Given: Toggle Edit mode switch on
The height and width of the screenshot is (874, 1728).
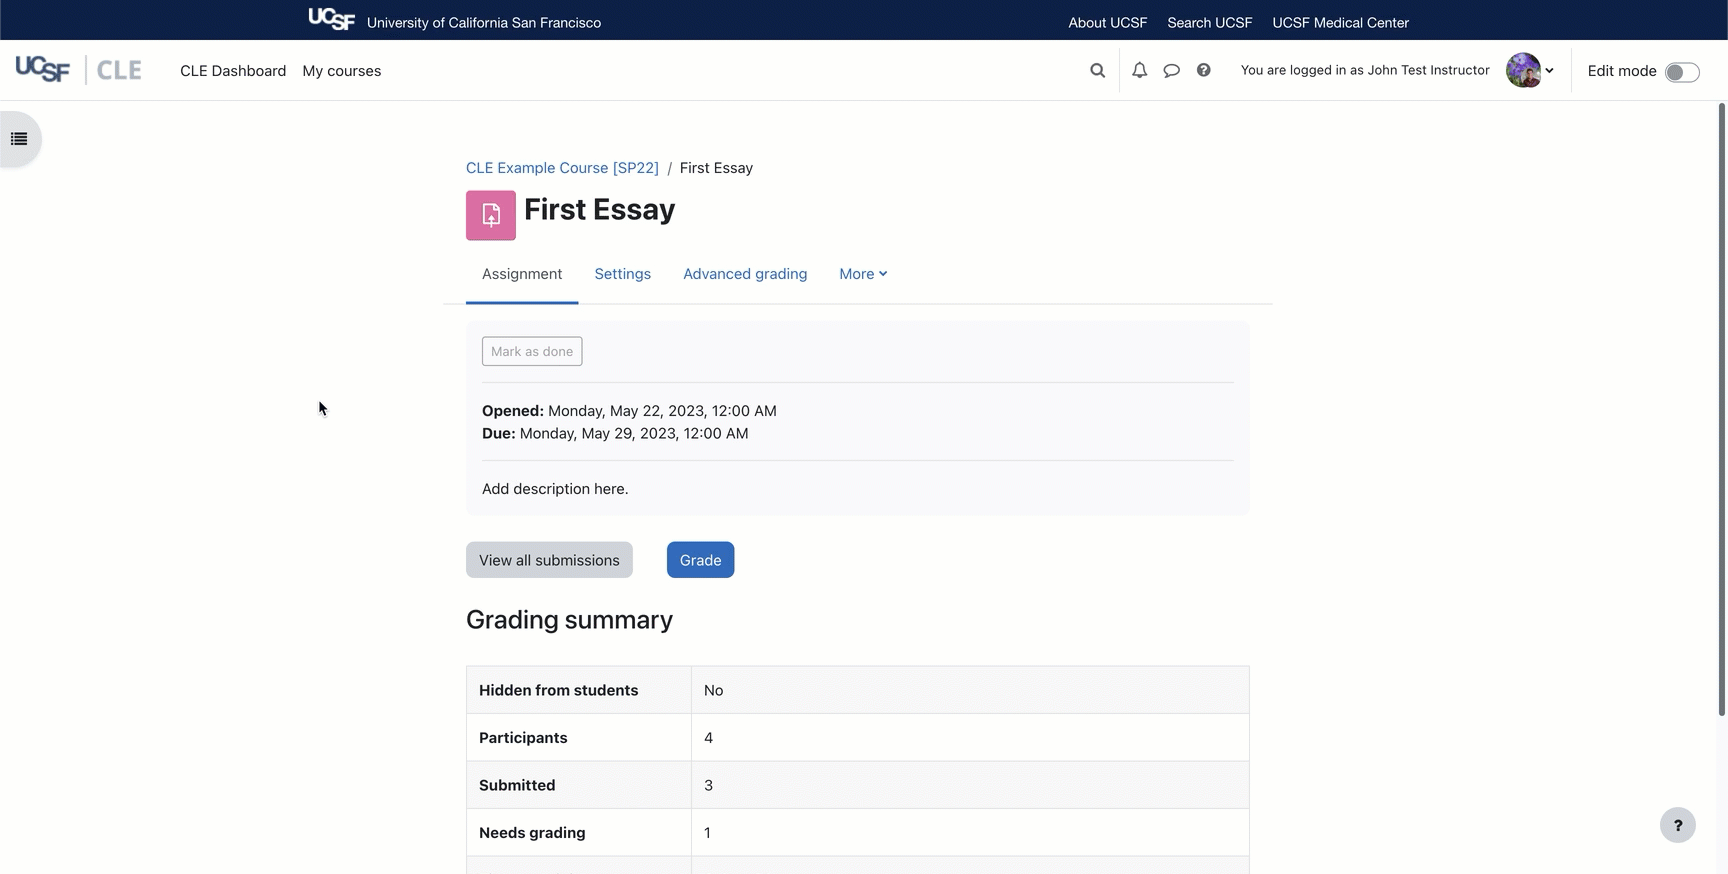Looking at the screenshot, I should [1681, 71].
